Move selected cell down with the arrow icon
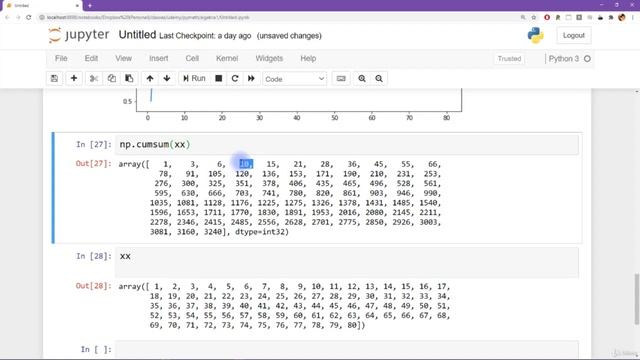 click(167, 78)
